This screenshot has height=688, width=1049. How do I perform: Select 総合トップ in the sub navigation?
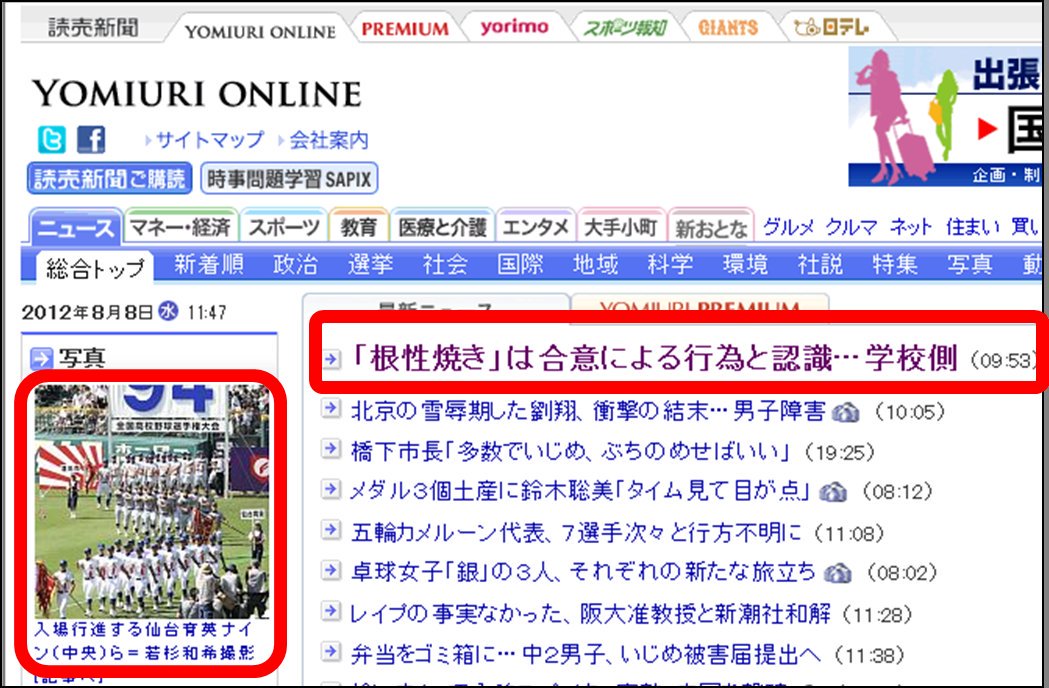click(x=95, y=268)
